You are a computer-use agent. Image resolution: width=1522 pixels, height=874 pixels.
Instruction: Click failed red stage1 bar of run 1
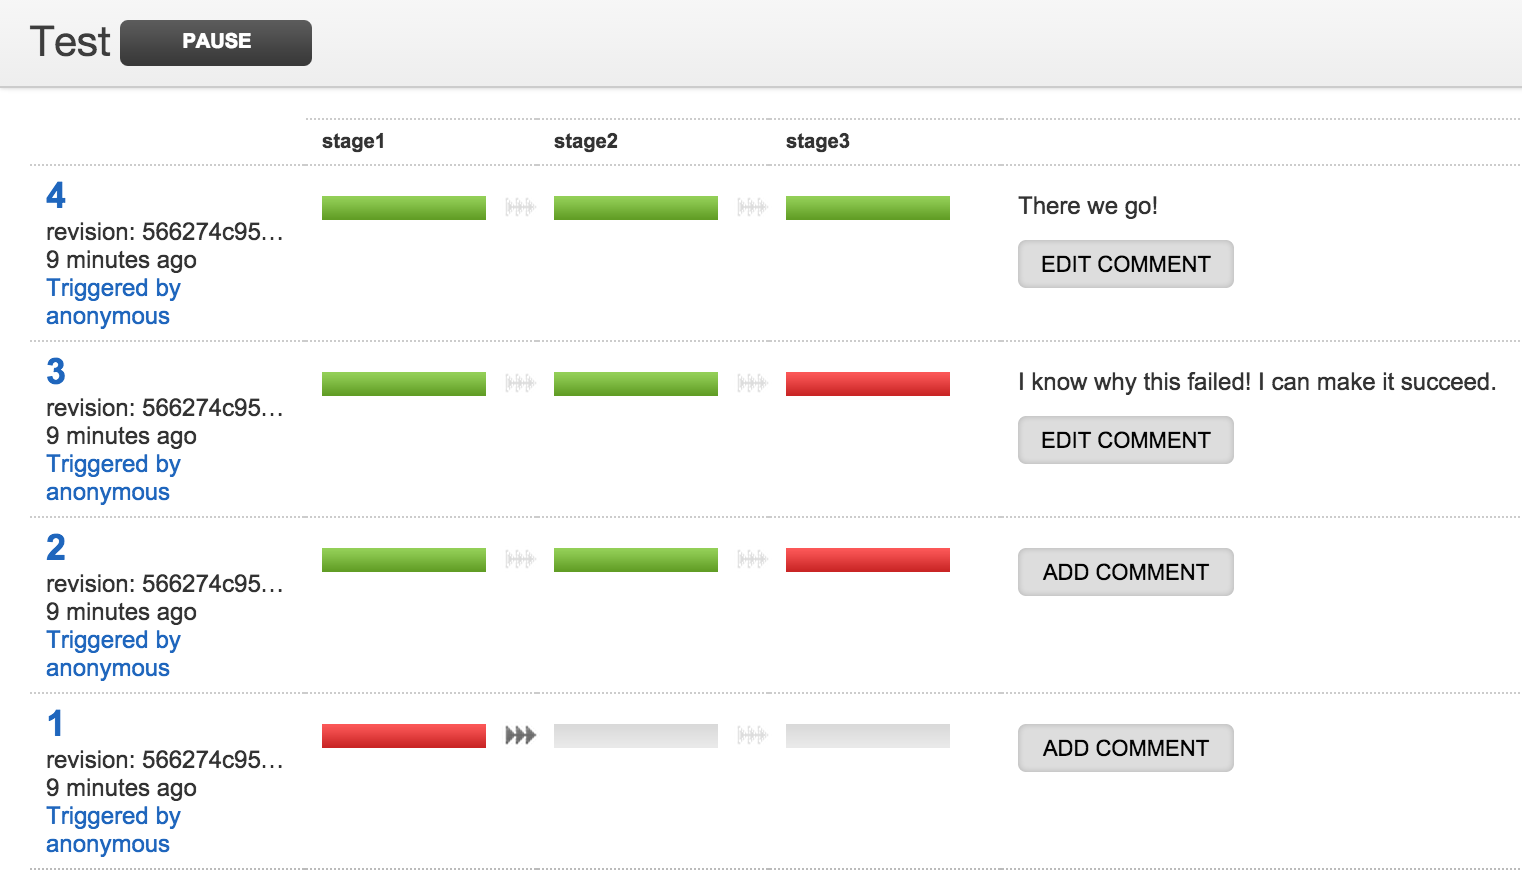(403, 736)
